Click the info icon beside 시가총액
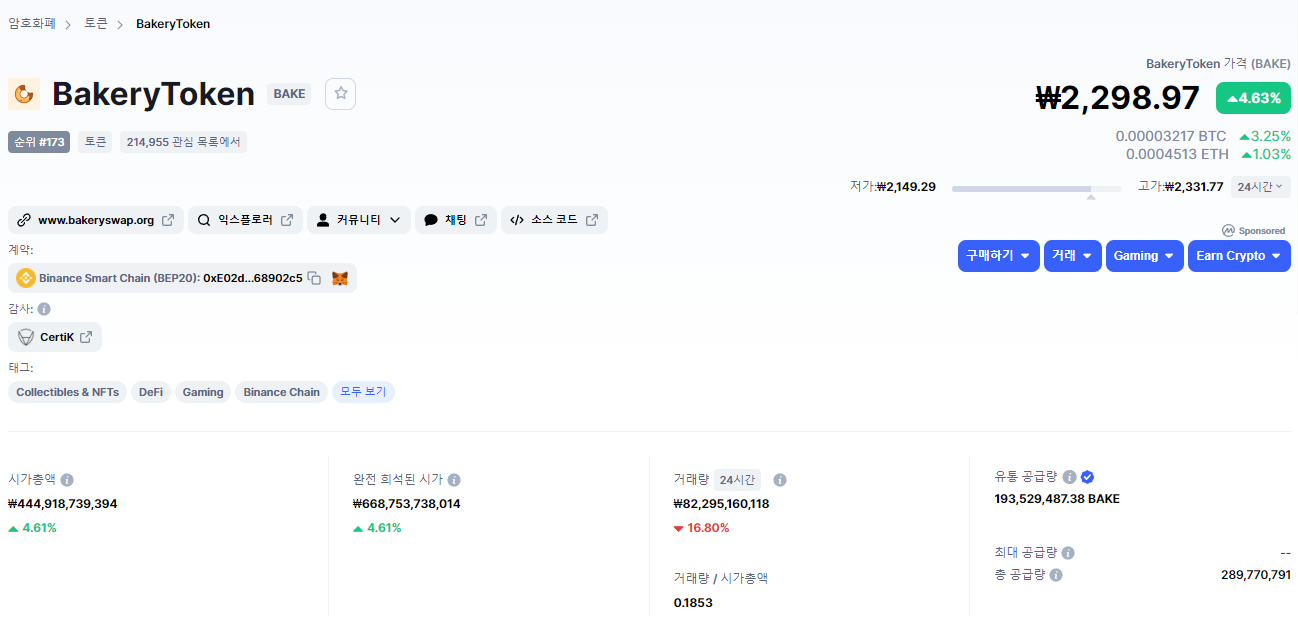Screen dimensions: 1298x626 tap(67, 480)
